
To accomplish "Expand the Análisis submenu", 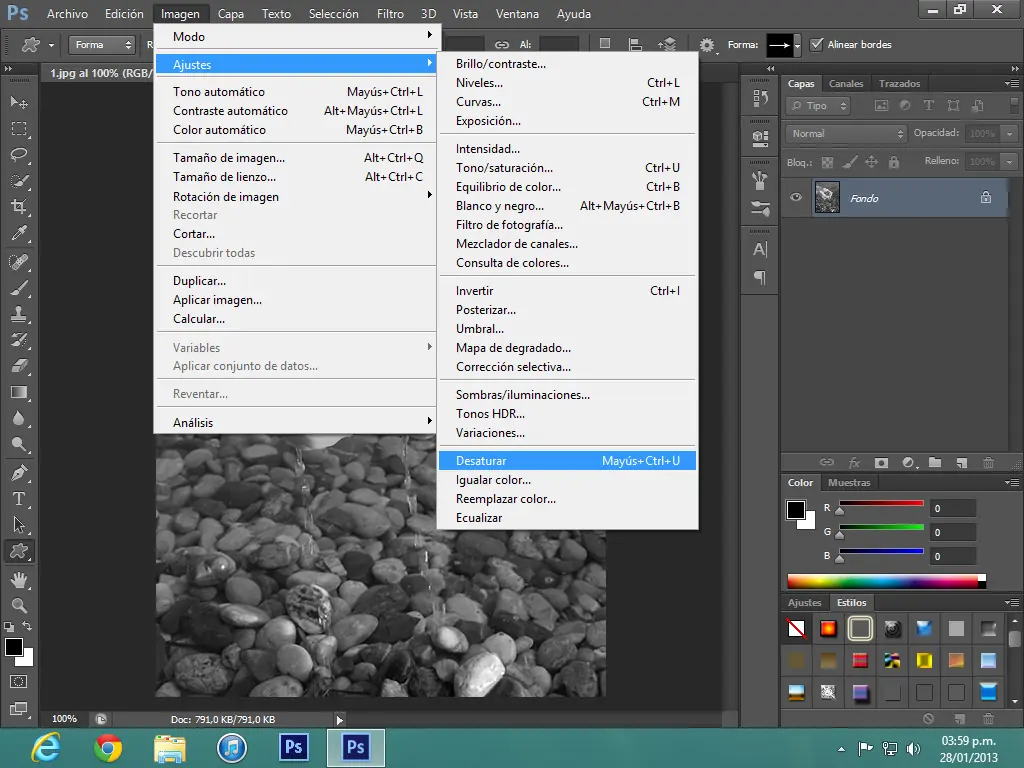I will tap(296, 423).
